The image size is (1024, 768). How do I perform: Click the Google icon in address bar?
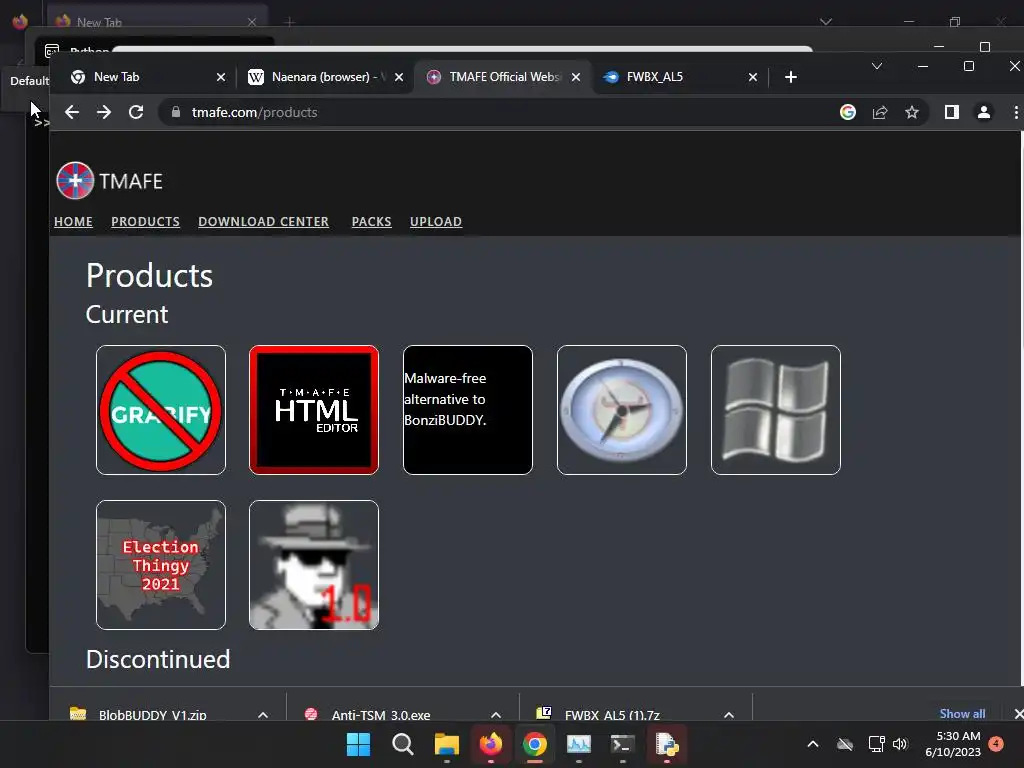848,112
